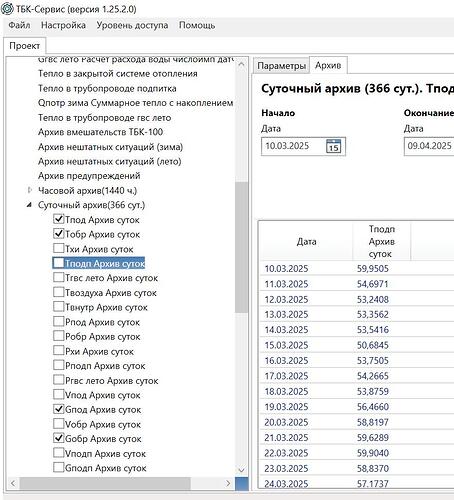
Task: Click the tree vertical scrollbar thumb
Action: tap(241, 247)
